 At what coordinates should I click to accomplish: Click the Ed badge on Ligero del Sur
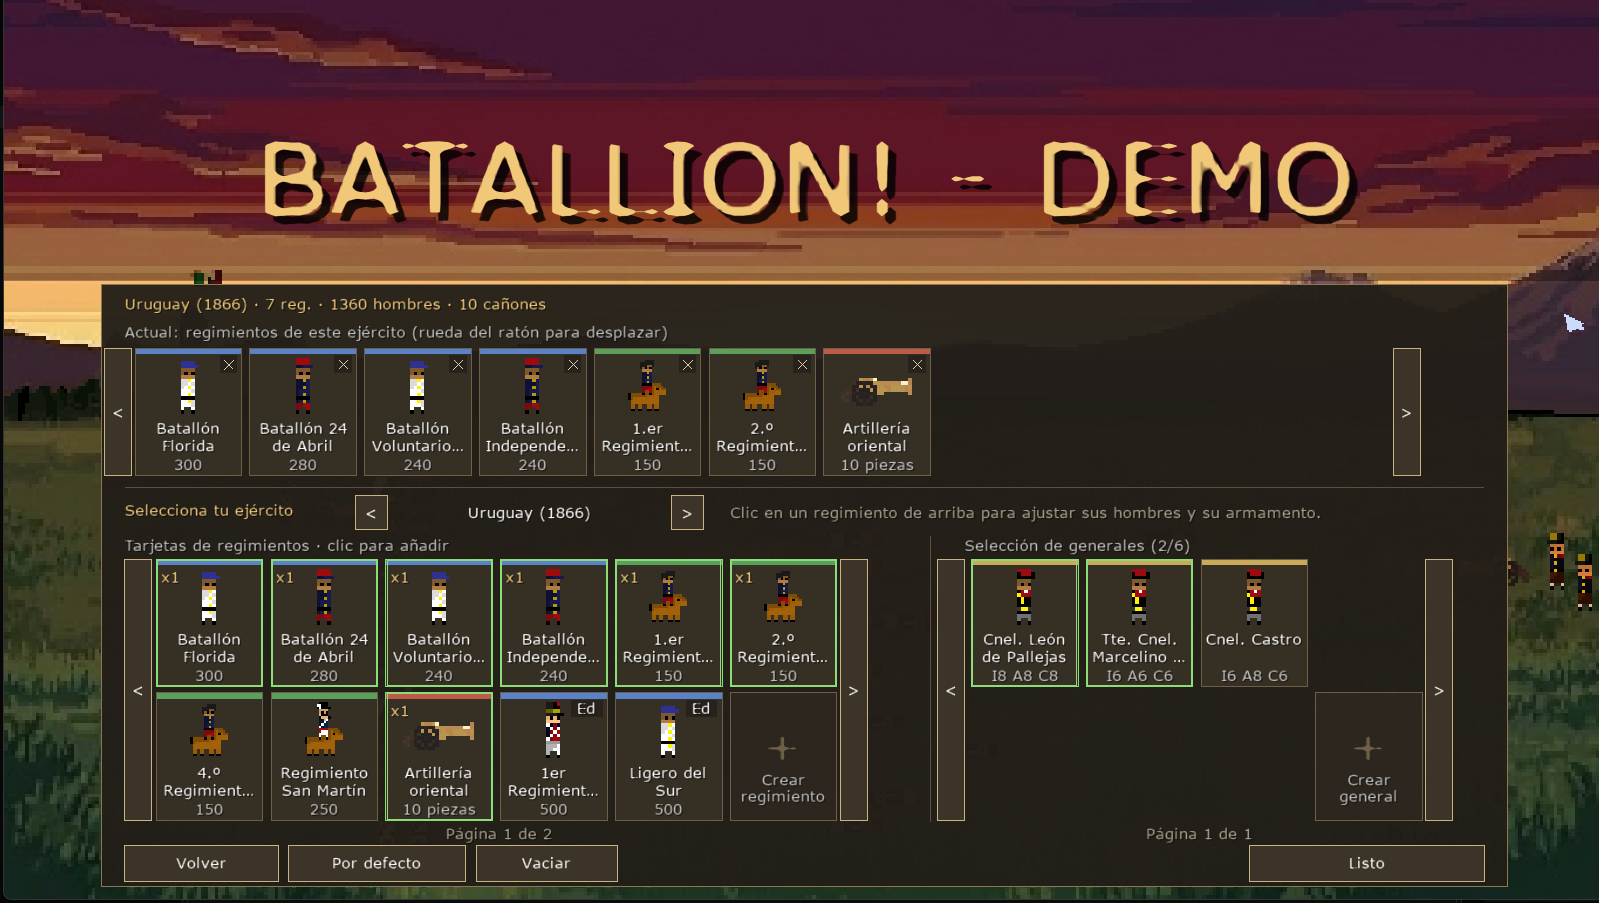[701, 708]
